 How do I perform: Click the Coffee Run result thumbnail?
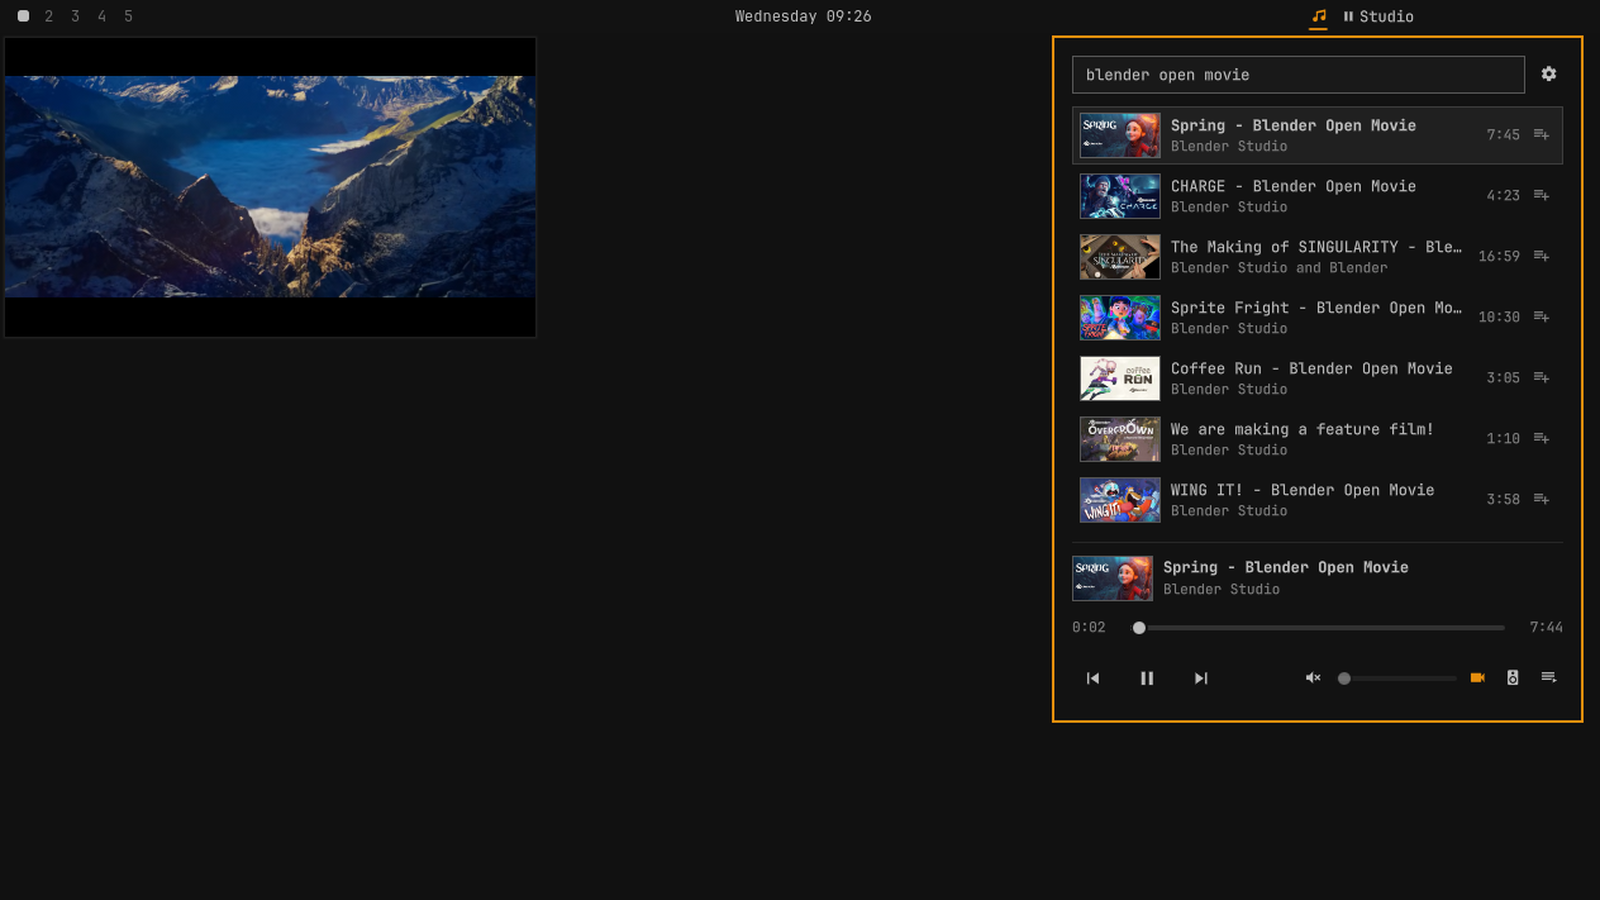(1120, 378)
